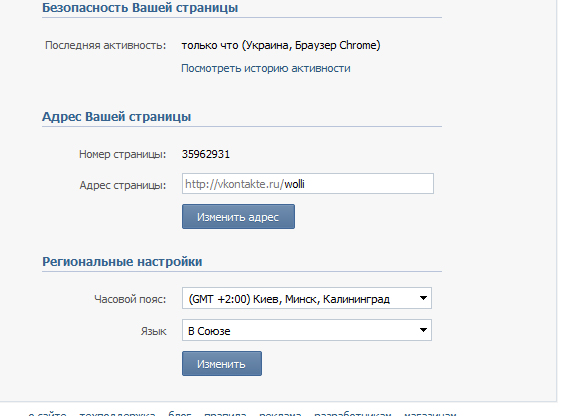Open the 'о сайте' footer link
The height and width of the screenshot is (416, 567).
click(x=47, y=413)
